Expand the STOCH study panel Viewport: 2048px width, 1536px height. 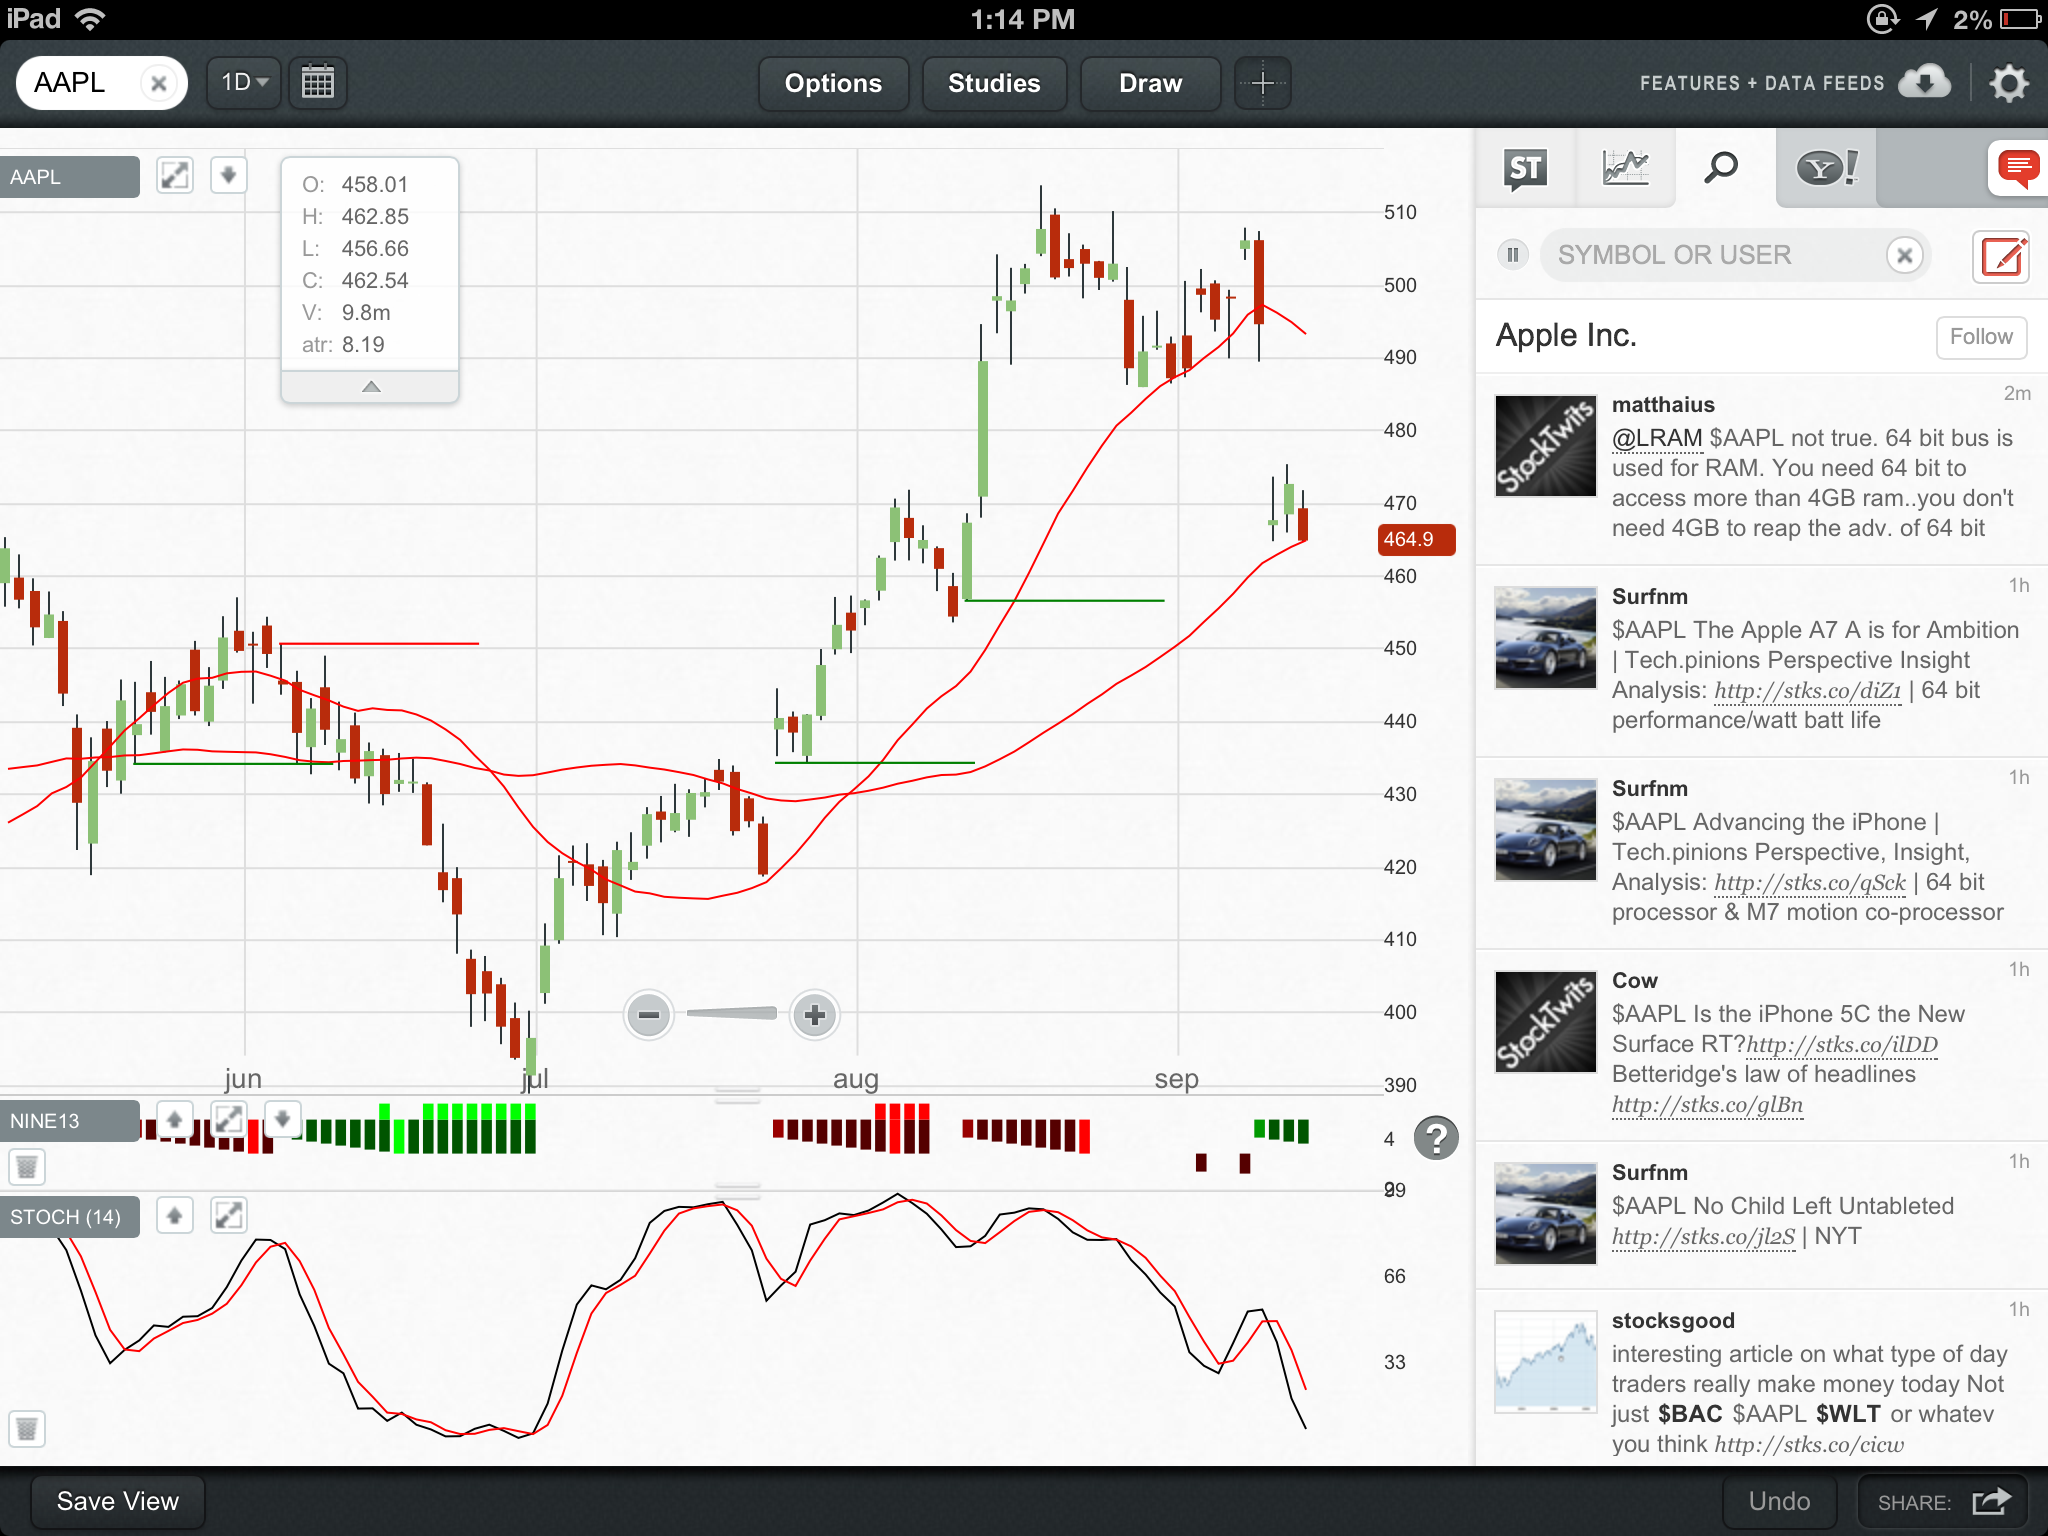(x=229, y=1216)
